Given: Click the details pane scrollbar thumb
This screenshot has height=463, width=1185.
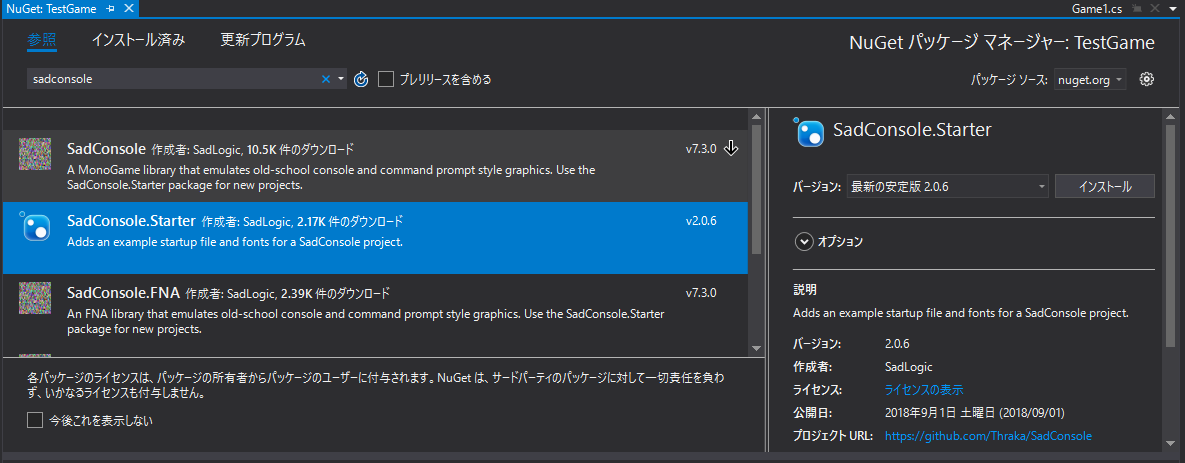Looking at the screenshot, I should coord(1171,234).
